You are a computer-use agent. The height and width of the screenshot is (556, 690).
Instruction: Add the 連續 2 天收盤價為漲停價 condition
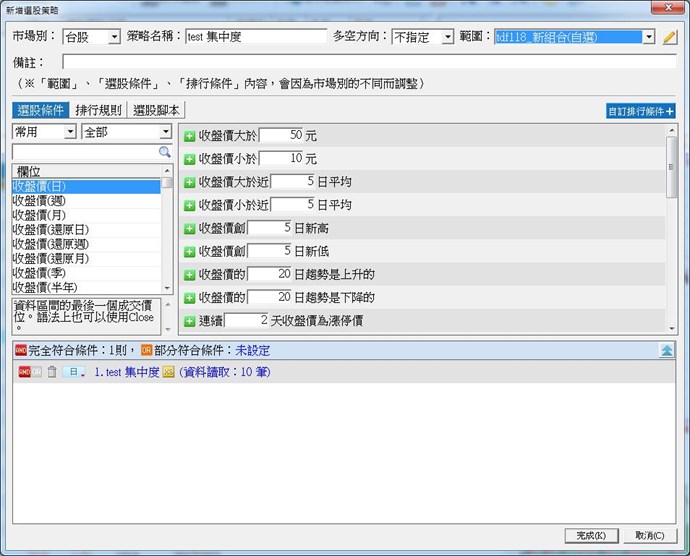189,321
